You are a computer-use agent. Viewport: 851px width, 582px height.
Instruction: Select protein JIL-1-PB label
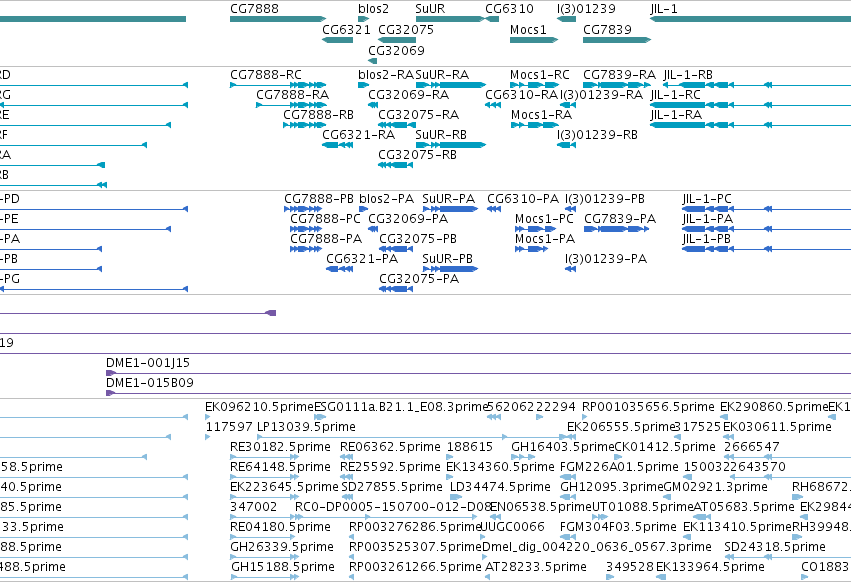click(707, 239)
